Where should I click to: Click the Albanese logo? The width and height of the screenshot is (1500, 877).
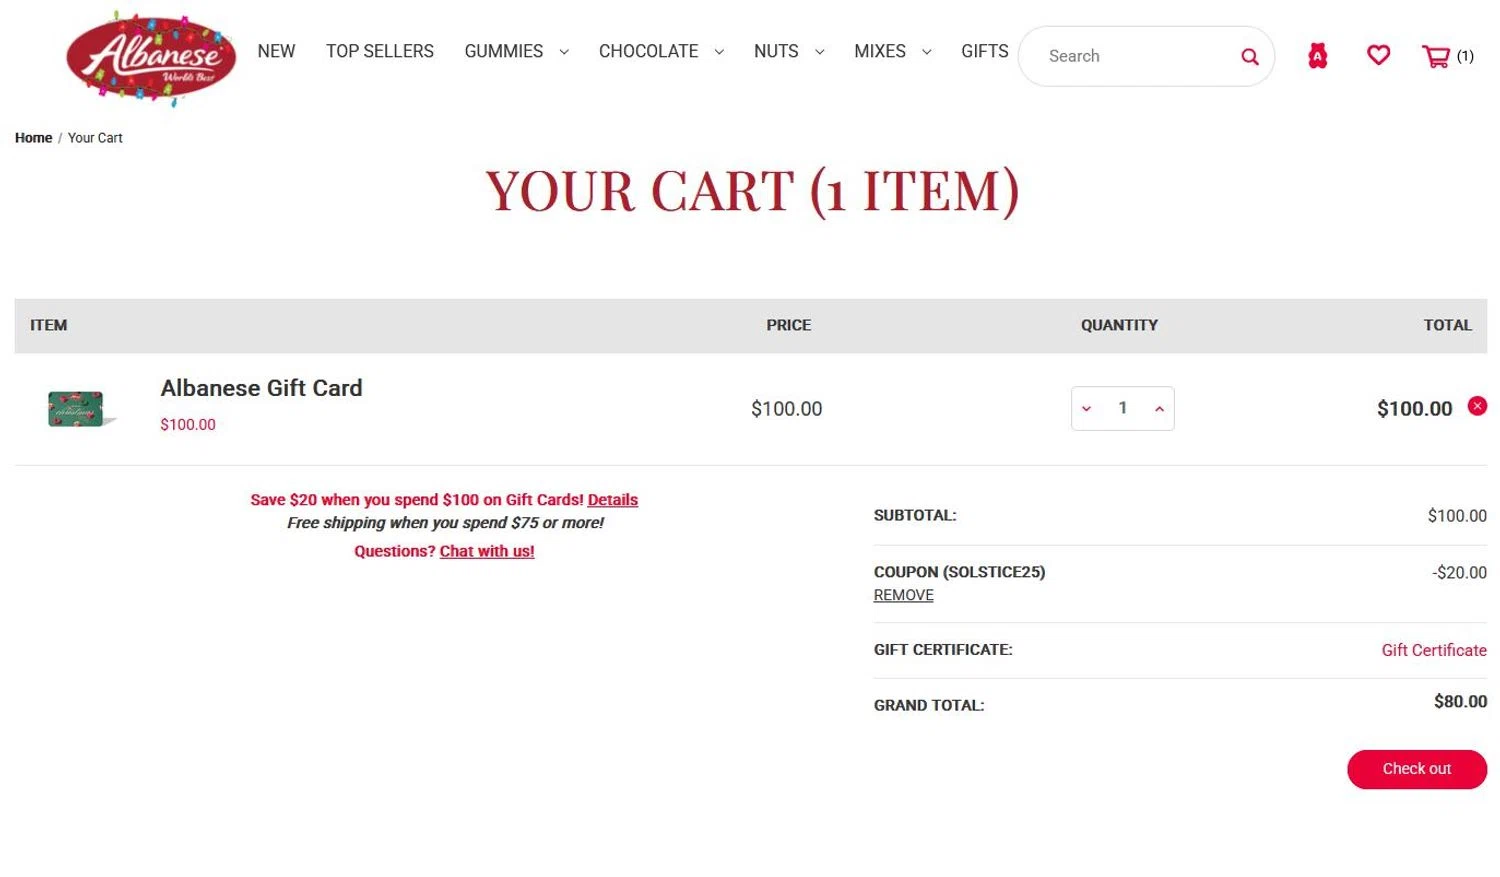[151, 59]
